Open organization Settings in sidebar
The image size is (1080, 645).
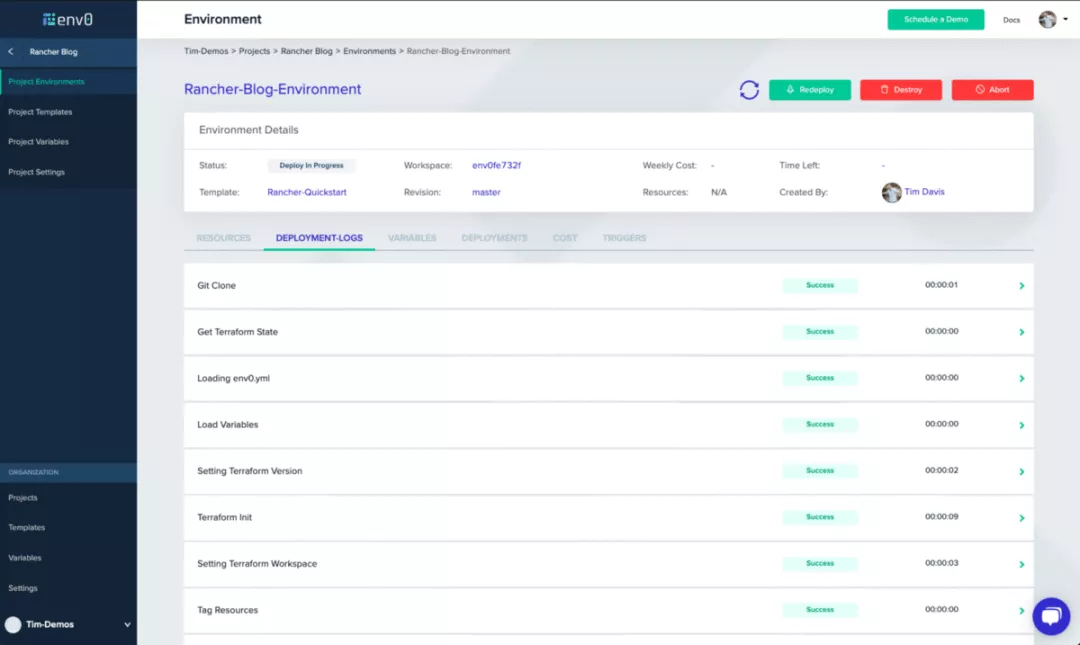tap(23, 588)
